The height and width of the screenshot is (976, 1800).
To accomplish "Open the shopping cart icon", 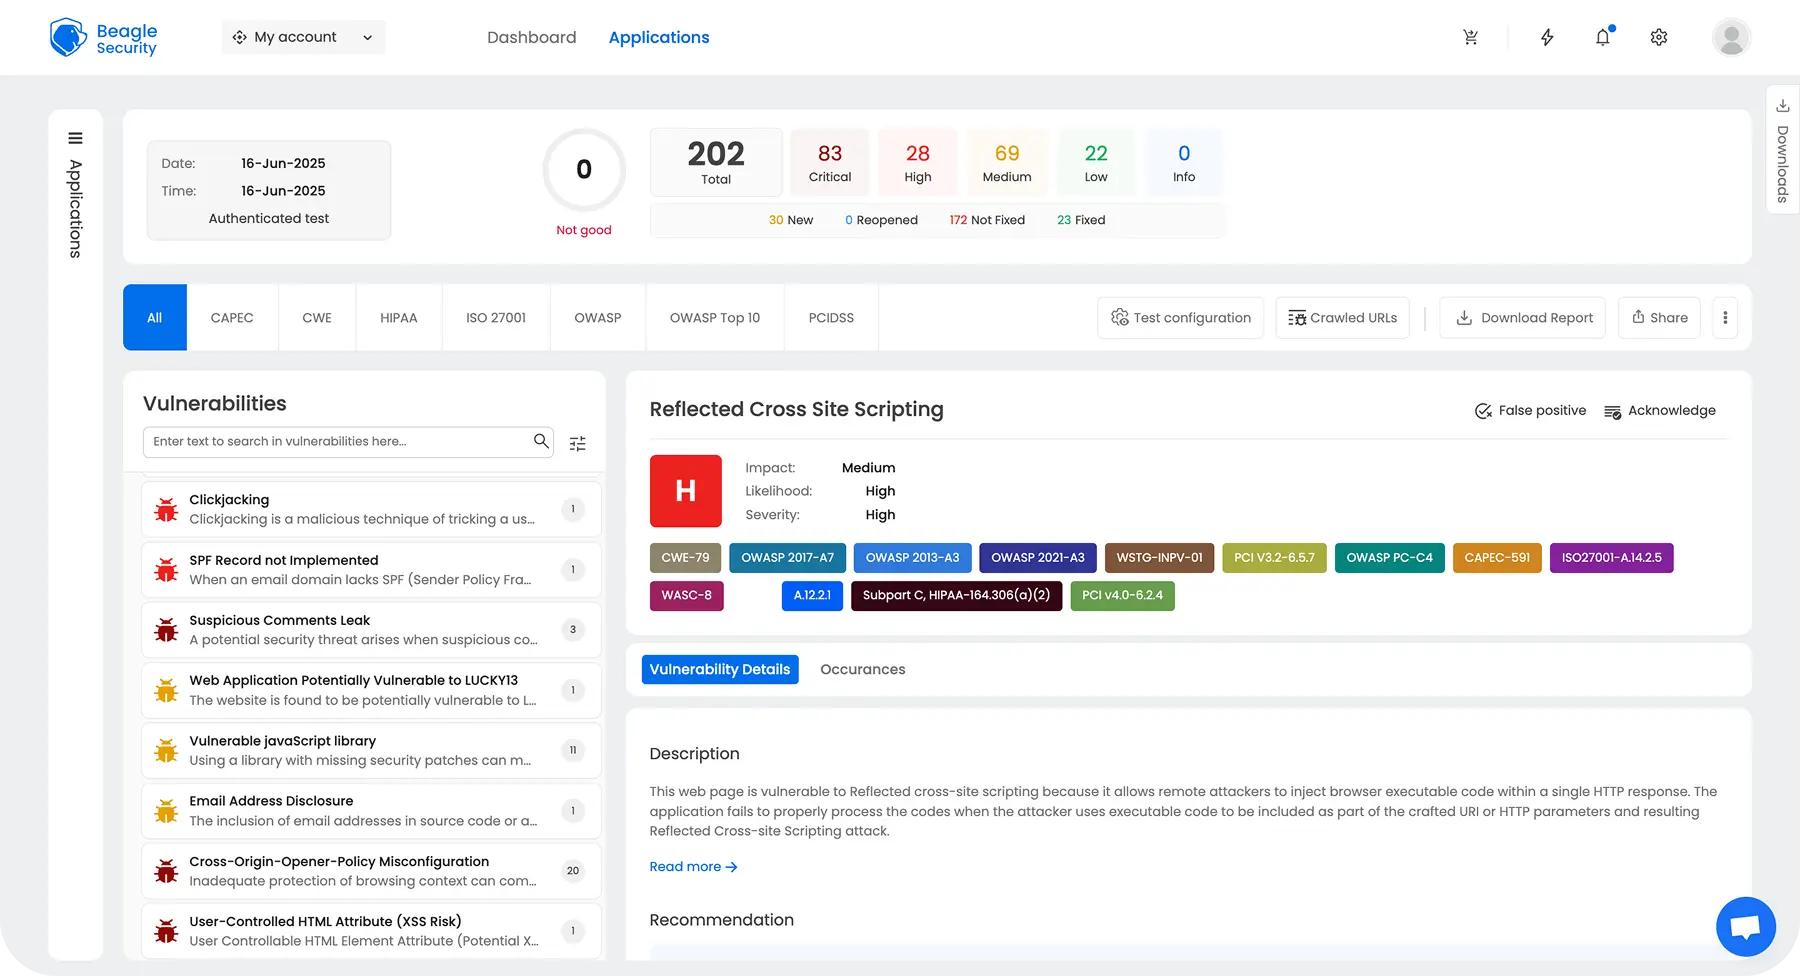I will click(x=1470, y=37).
